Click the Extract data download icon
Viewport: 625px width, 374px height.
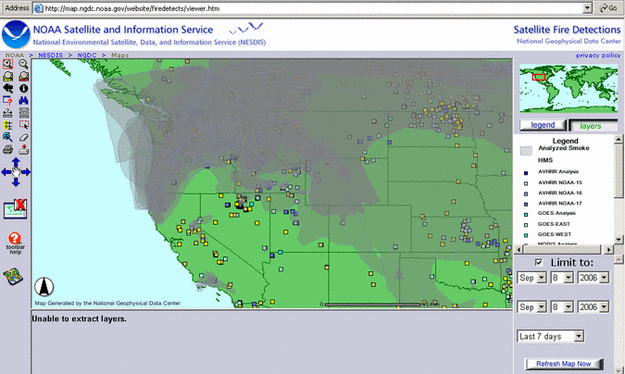pyautogui.click(x=24, y=150)
